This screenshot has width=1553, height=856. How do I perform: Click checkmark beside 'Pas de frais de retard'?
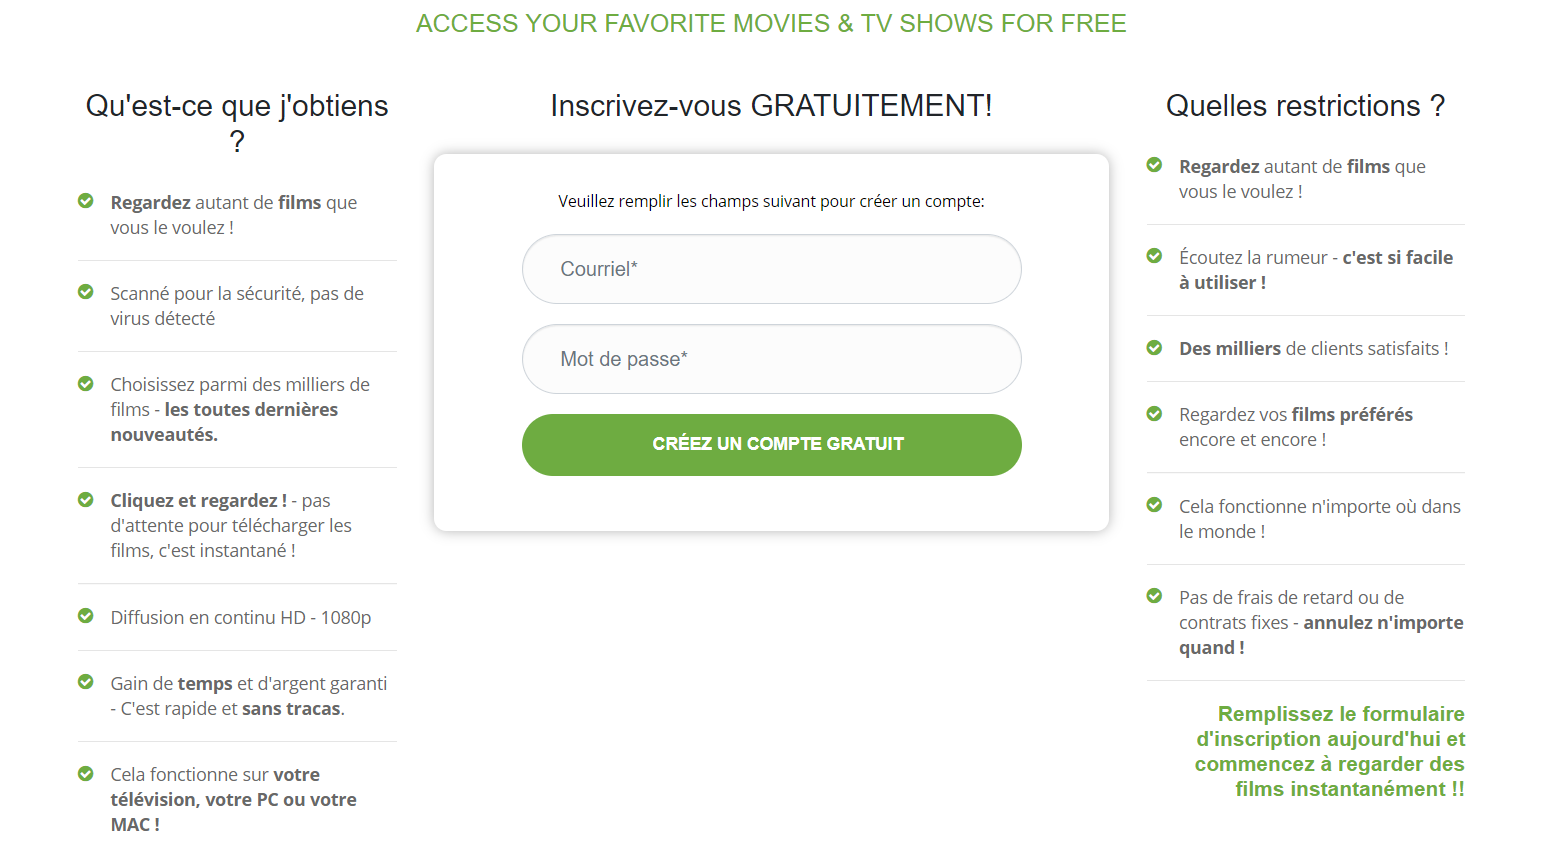[x=1154, y=596]
